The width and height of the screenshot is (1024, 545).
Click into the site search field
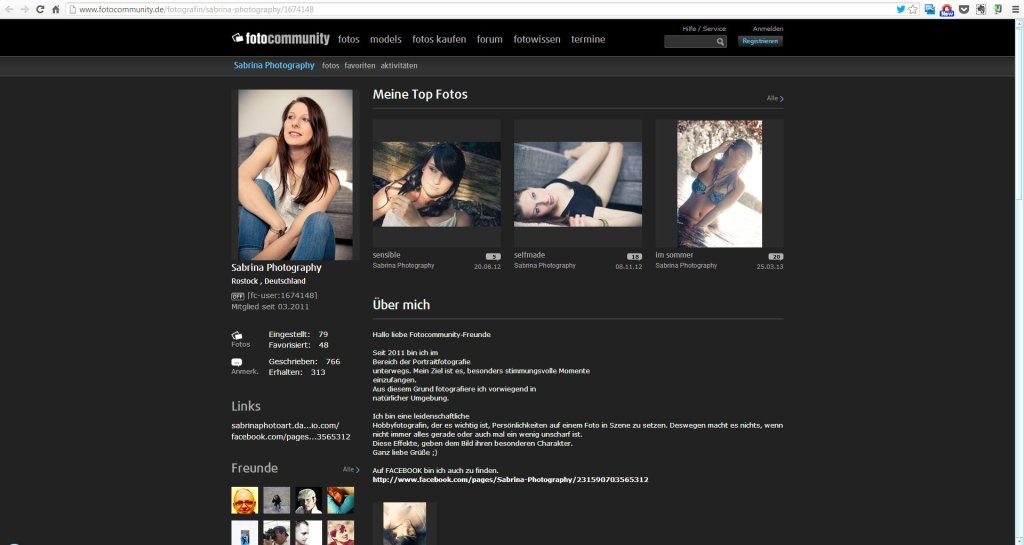pyautogui.click(x=689, y=42)
